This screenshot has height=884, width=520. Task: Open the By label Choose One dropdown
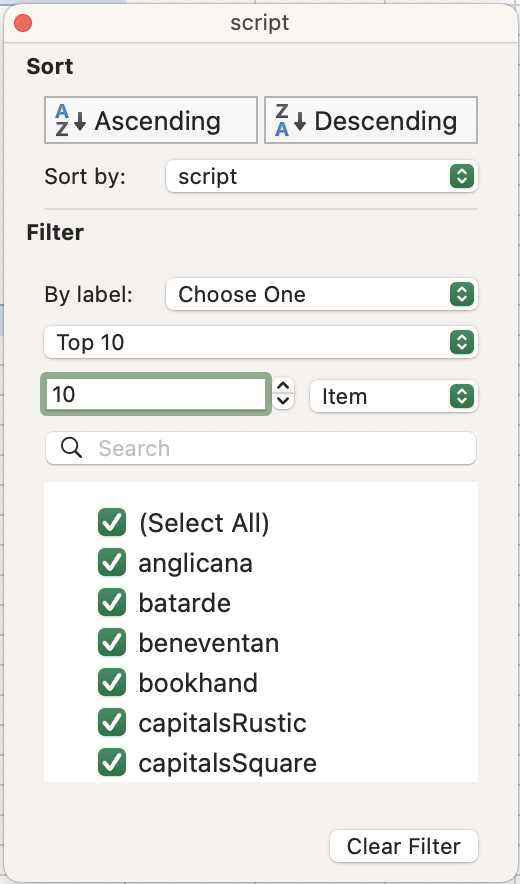[x=321, y=294]
